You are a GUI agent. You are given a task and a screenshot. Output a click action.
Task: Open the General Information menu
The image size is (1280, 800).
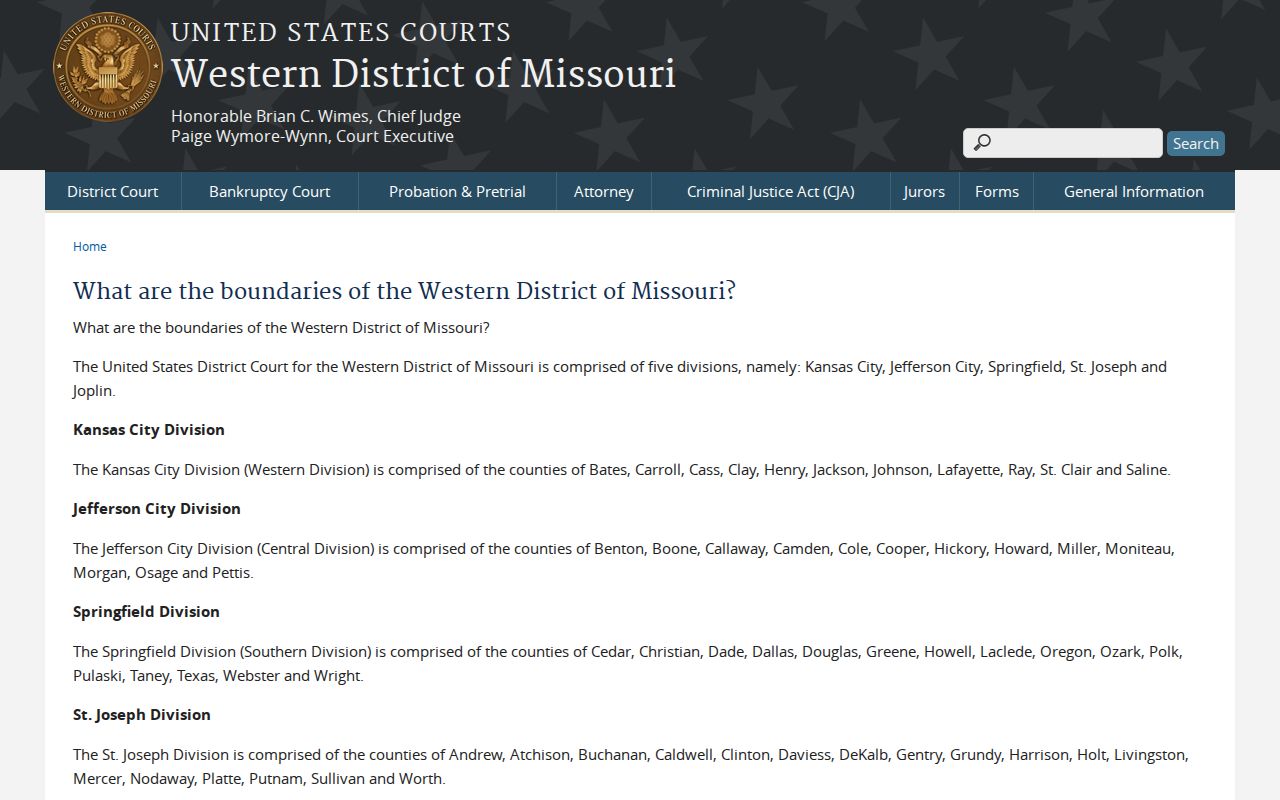[x=1134, y=191]
